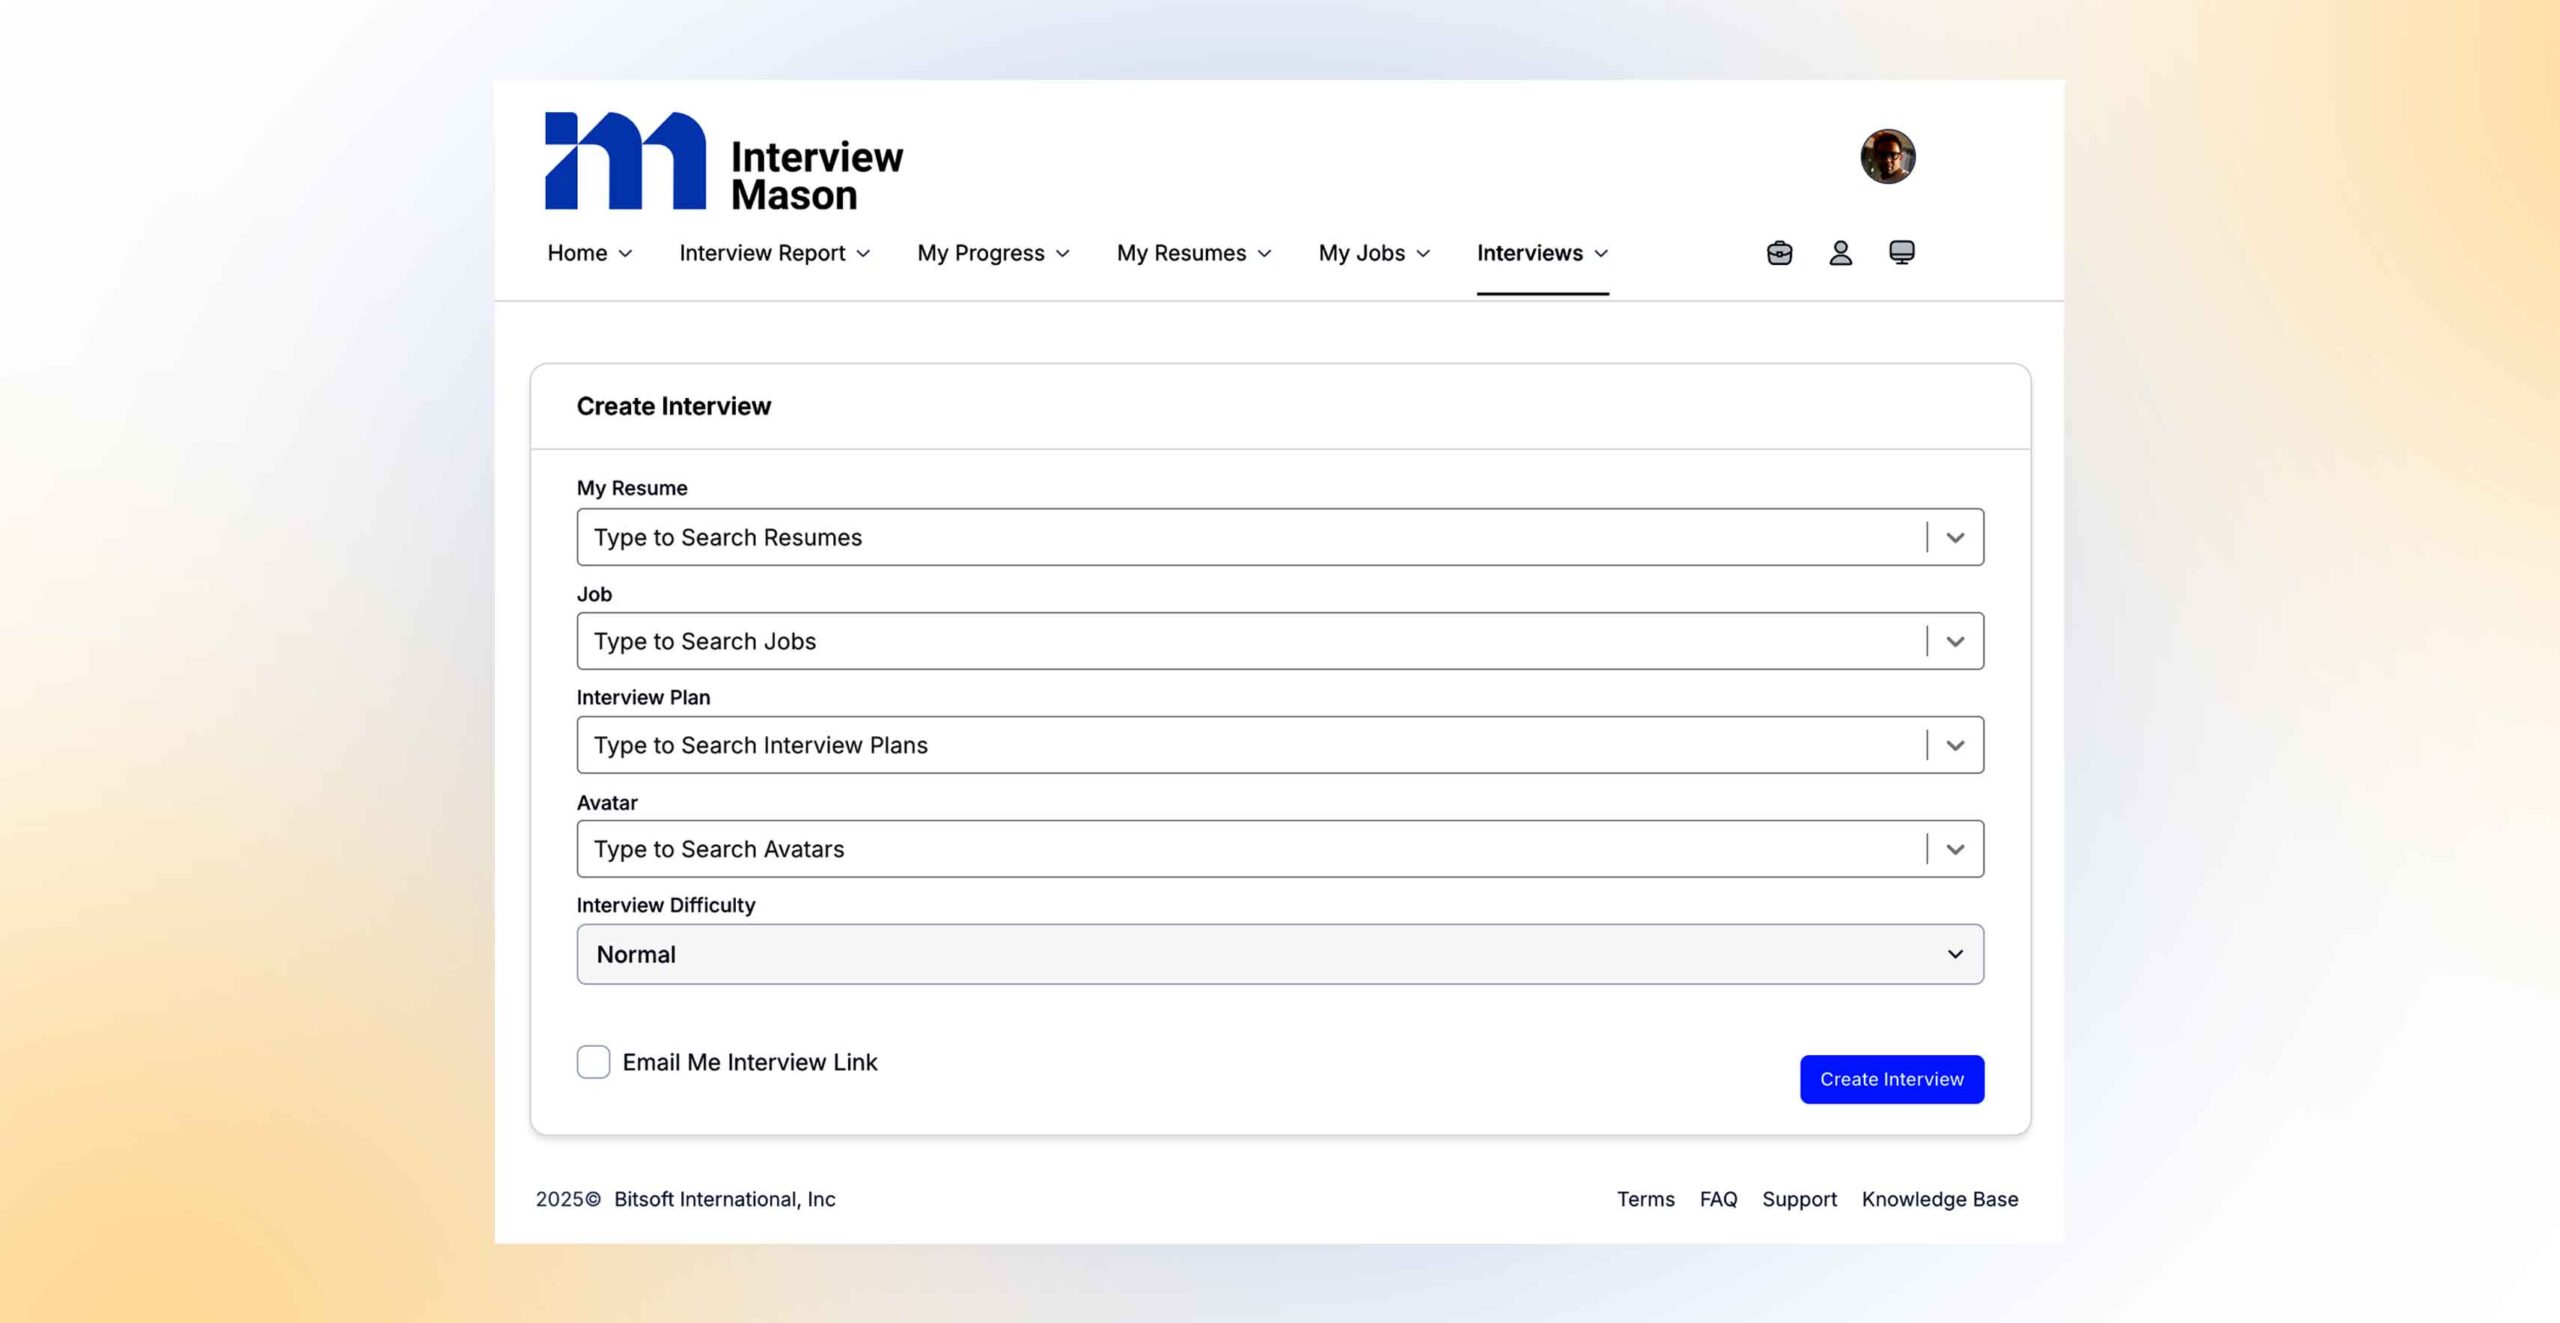Image resolution: width=2560 pixels, height=1323 pixels.
Task: Open the Interviews menu
Action: [x=1541, y=254]
